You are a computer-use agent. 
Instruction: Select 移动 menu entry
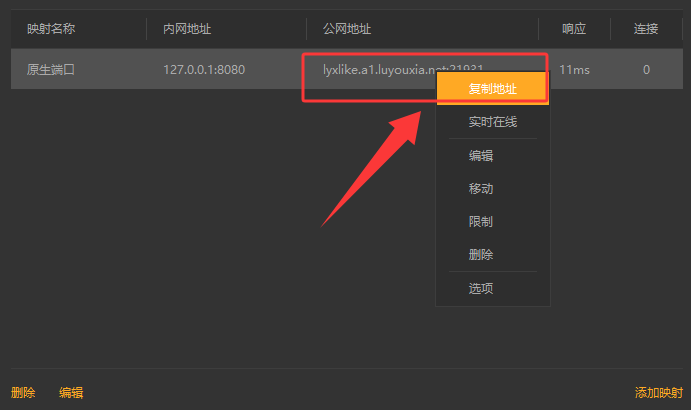493,189
